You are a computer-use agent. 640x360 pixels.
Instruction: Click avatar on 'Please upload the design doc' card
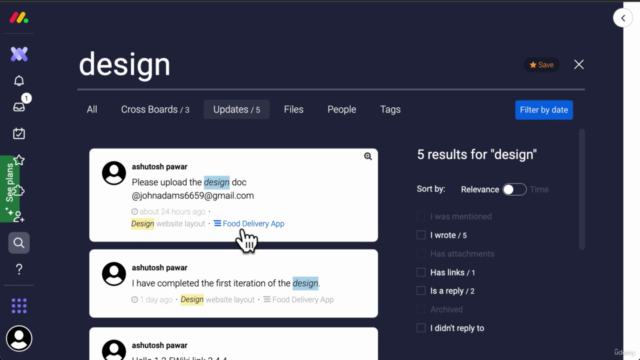click(114, 173)
